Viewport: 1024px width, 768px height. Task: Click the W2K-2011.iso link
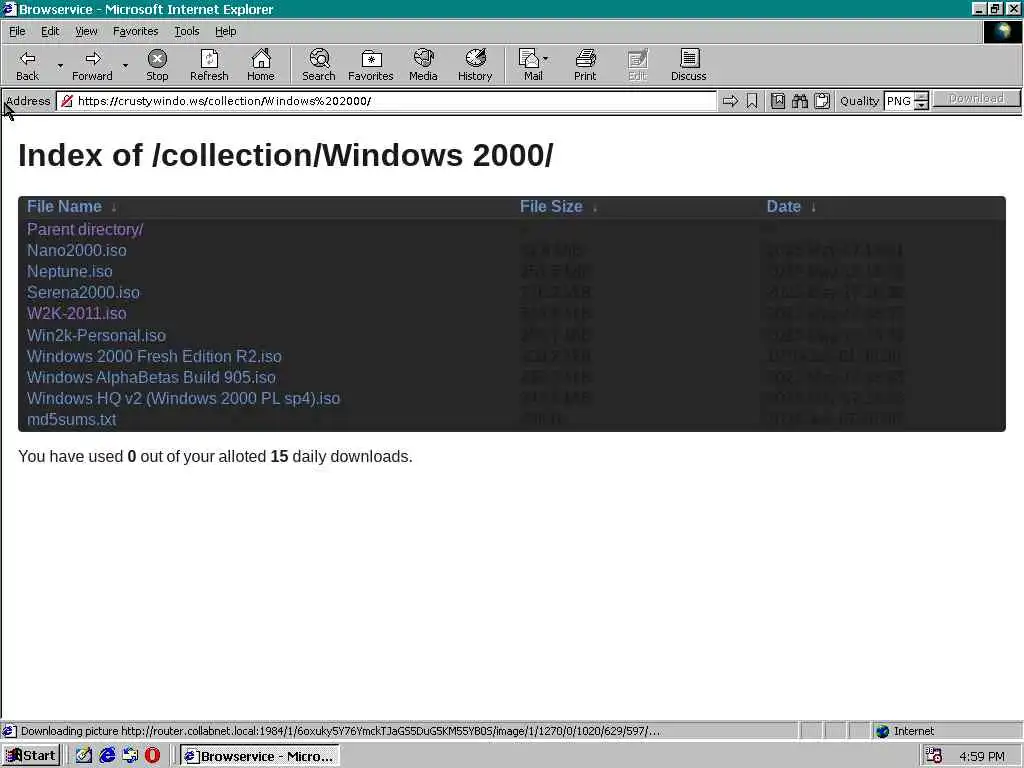coord(76,313)
